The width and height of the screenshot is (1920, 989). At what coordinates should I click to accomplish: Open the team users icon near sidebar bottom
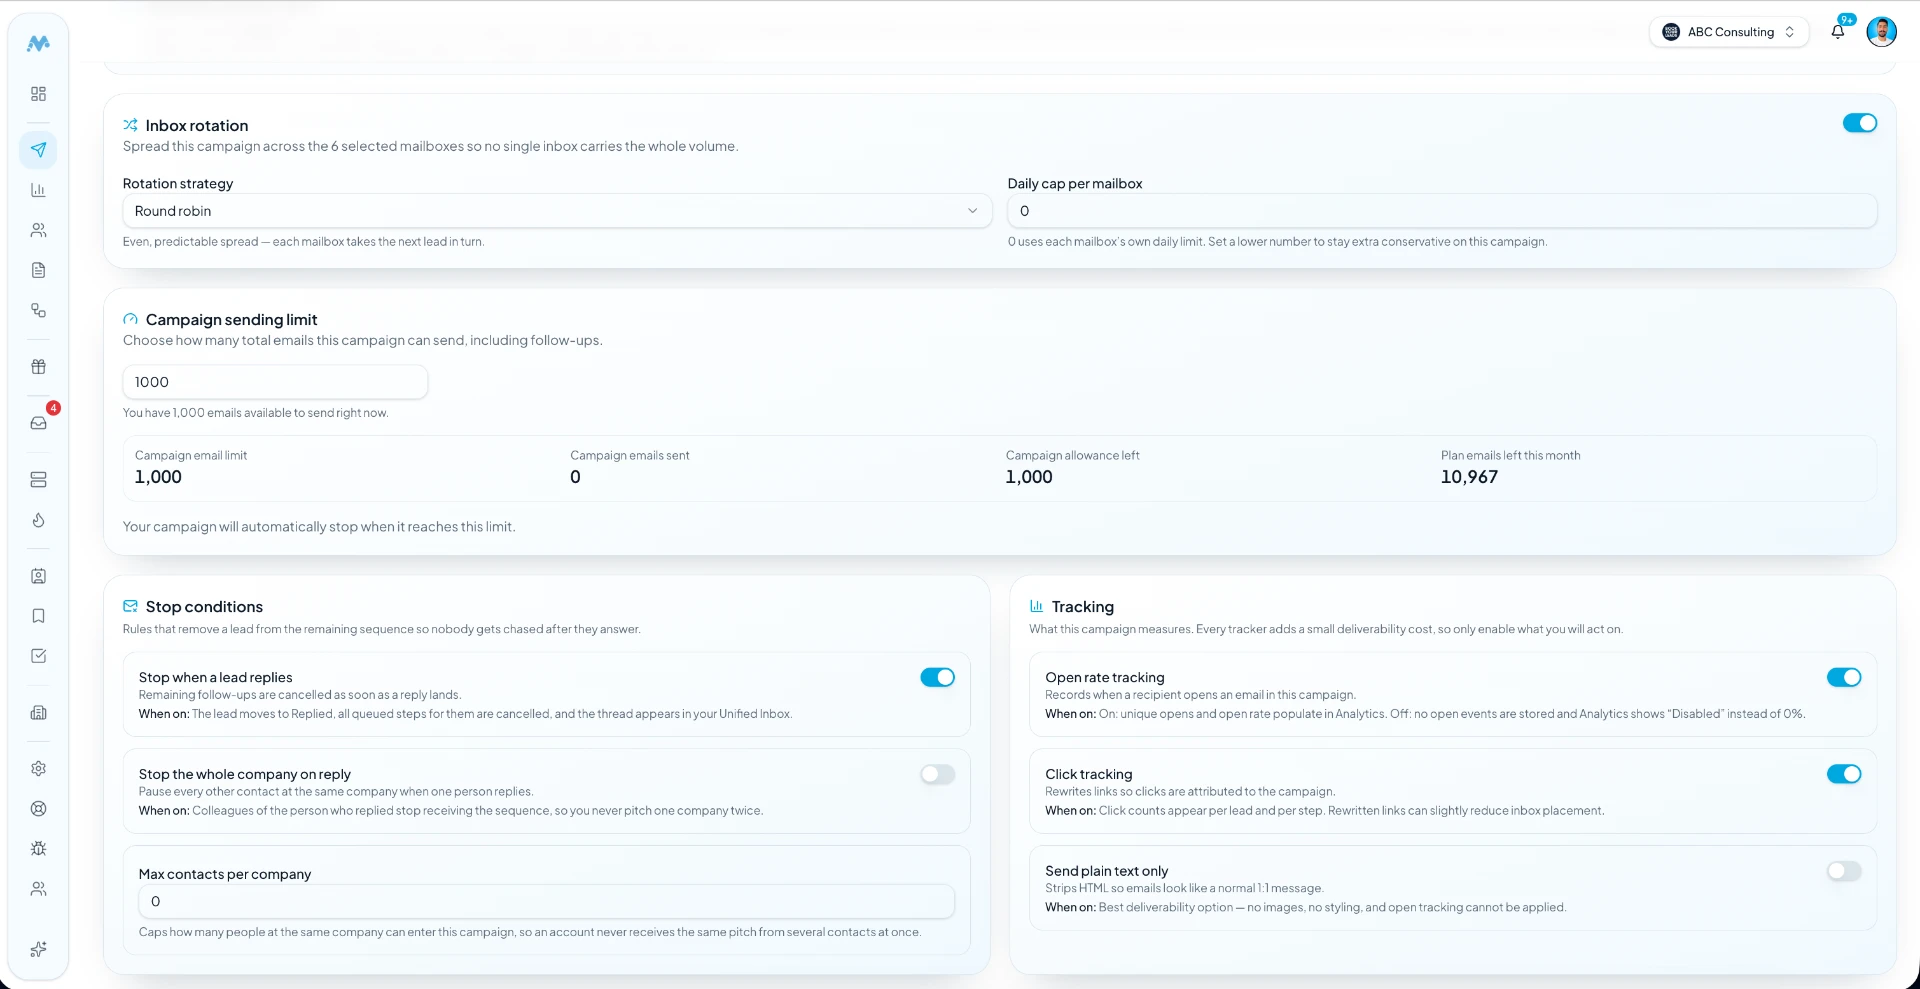point(38,889)
